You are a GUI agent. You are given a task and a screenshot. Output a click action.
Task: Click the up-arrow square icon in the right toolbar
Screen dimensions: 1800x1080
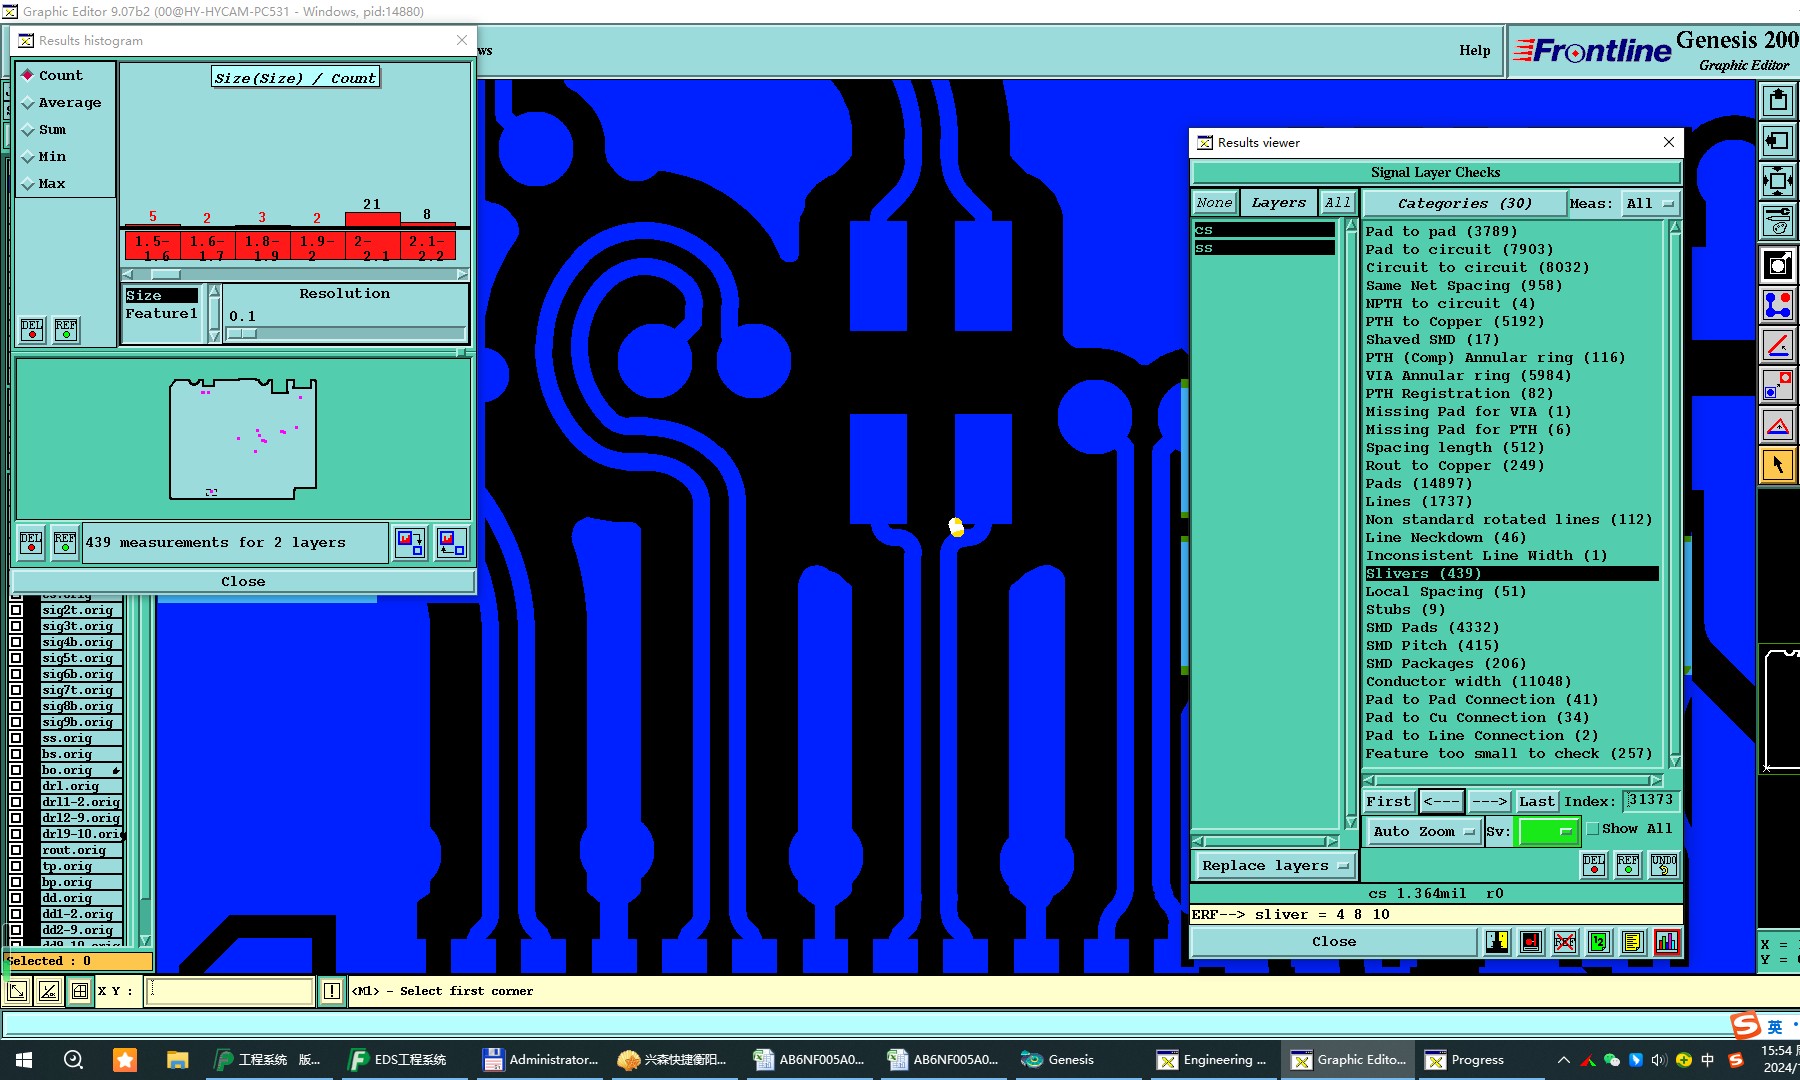point(1778,100)
